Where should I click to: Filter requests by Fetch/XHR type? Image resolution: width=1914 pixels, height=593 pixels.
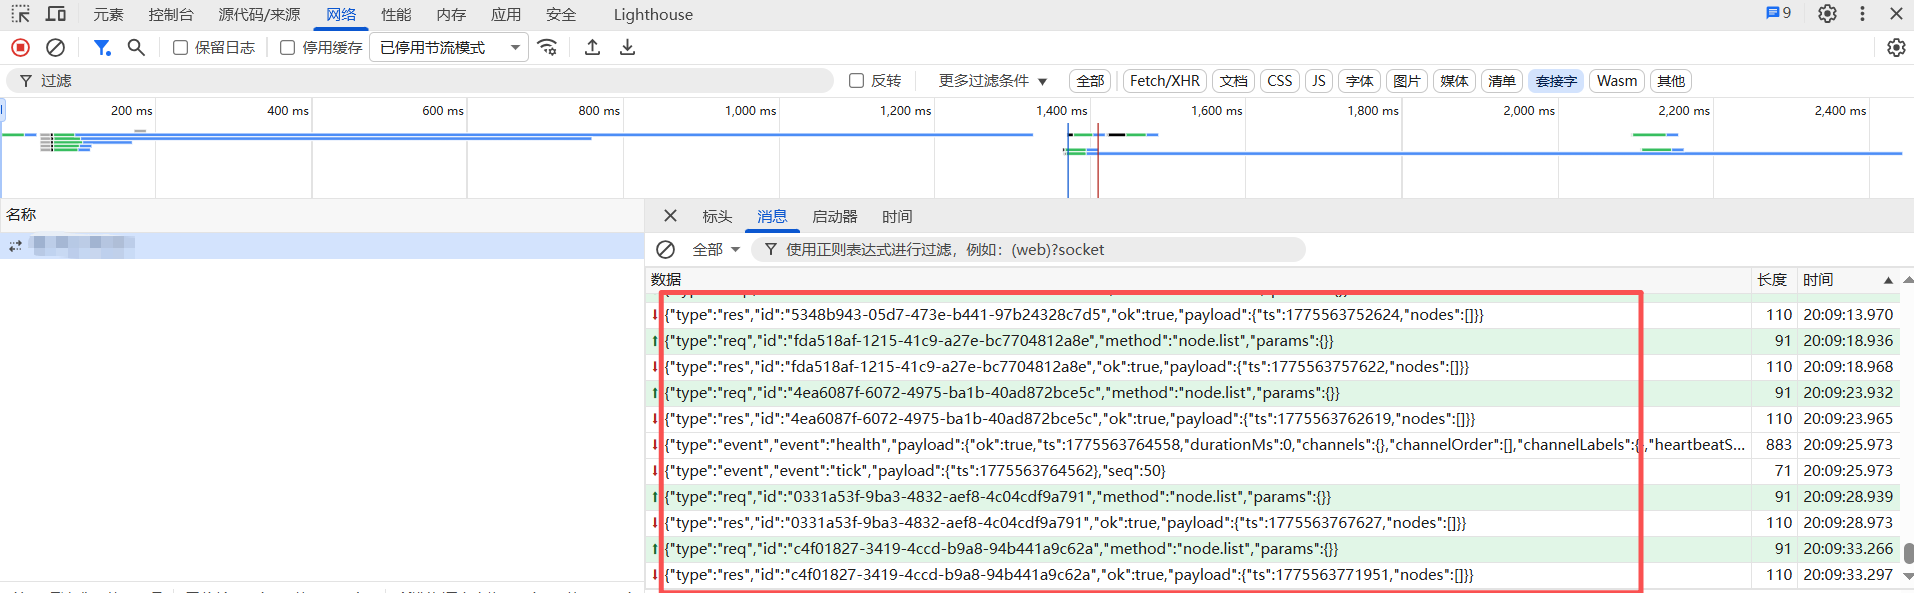pos(1164,81)
